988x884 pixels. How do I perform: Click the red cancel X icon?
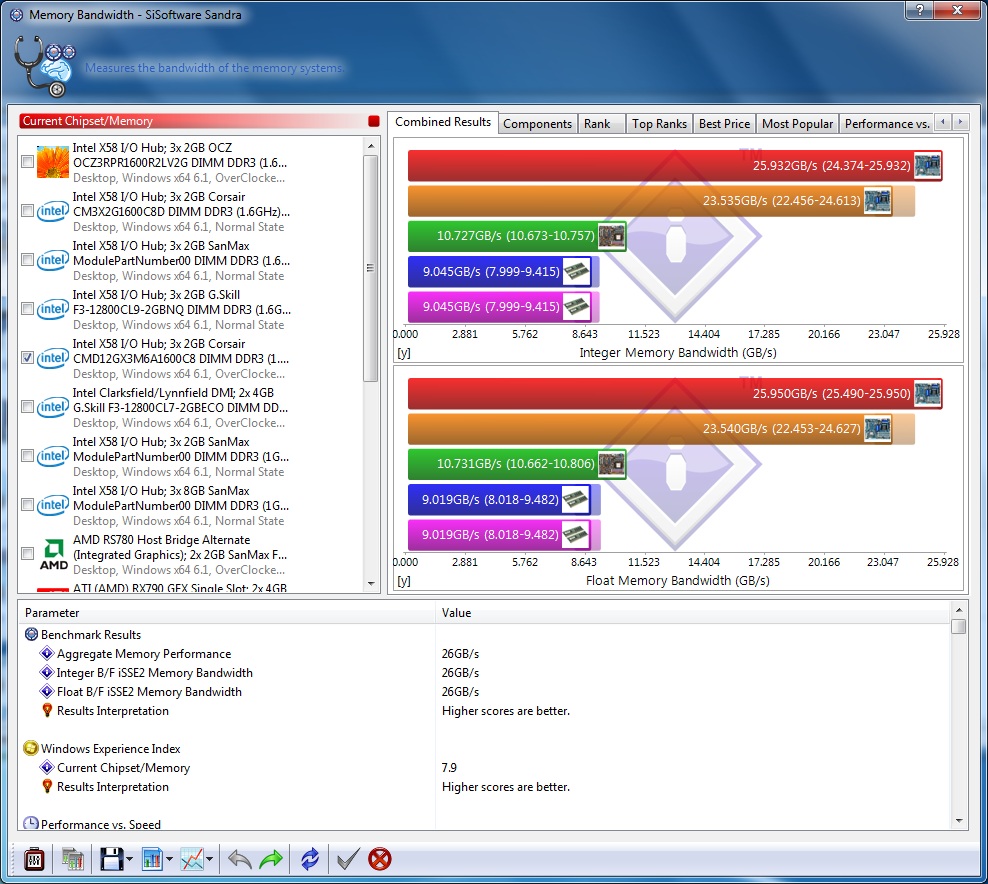tap(380, 859)
